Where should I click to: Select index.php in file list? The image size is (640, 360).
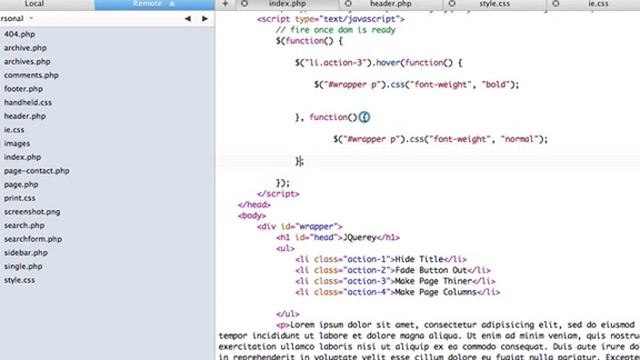tap(22, 157)
